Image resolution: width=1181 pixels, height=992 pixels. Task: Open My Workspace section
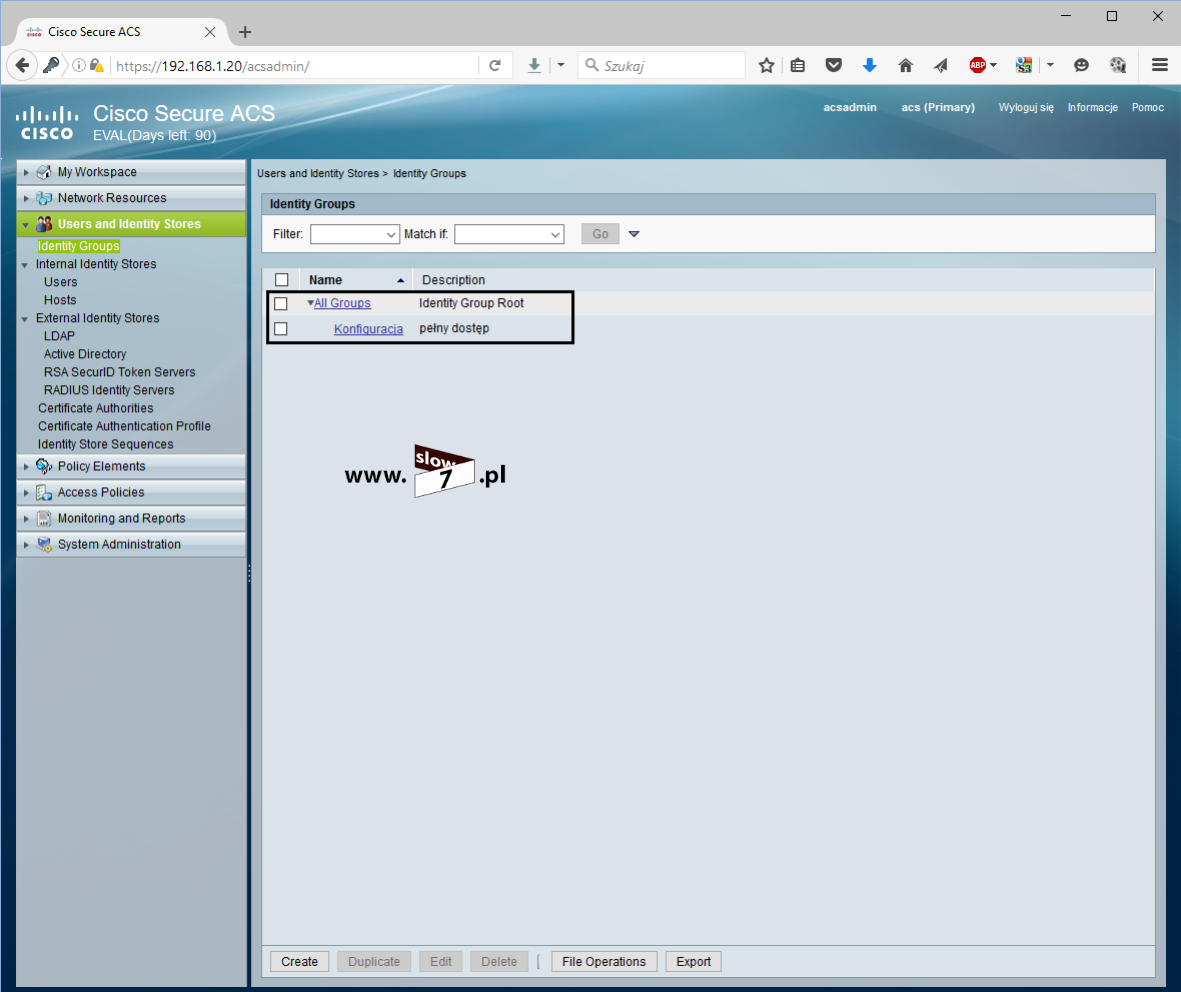(x=131, y=172)
